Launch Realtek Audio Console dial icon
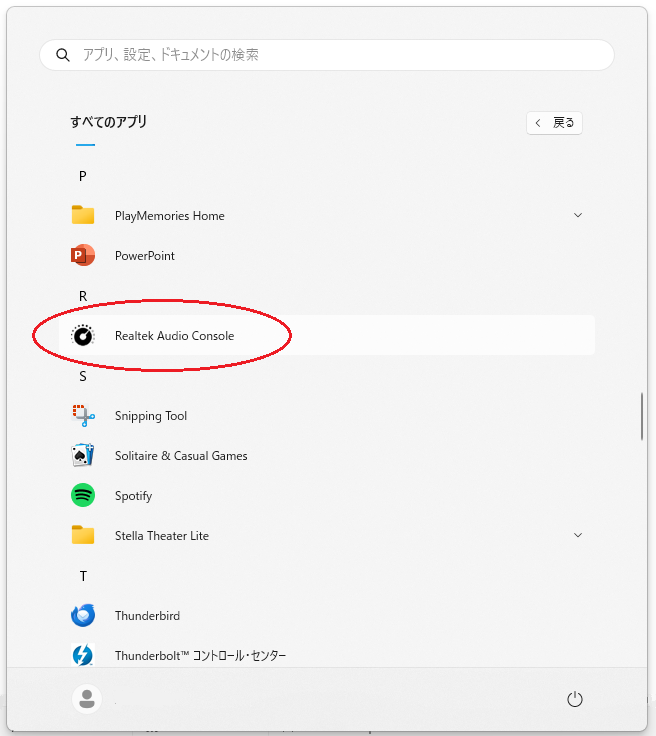 [x=83, y=336]
